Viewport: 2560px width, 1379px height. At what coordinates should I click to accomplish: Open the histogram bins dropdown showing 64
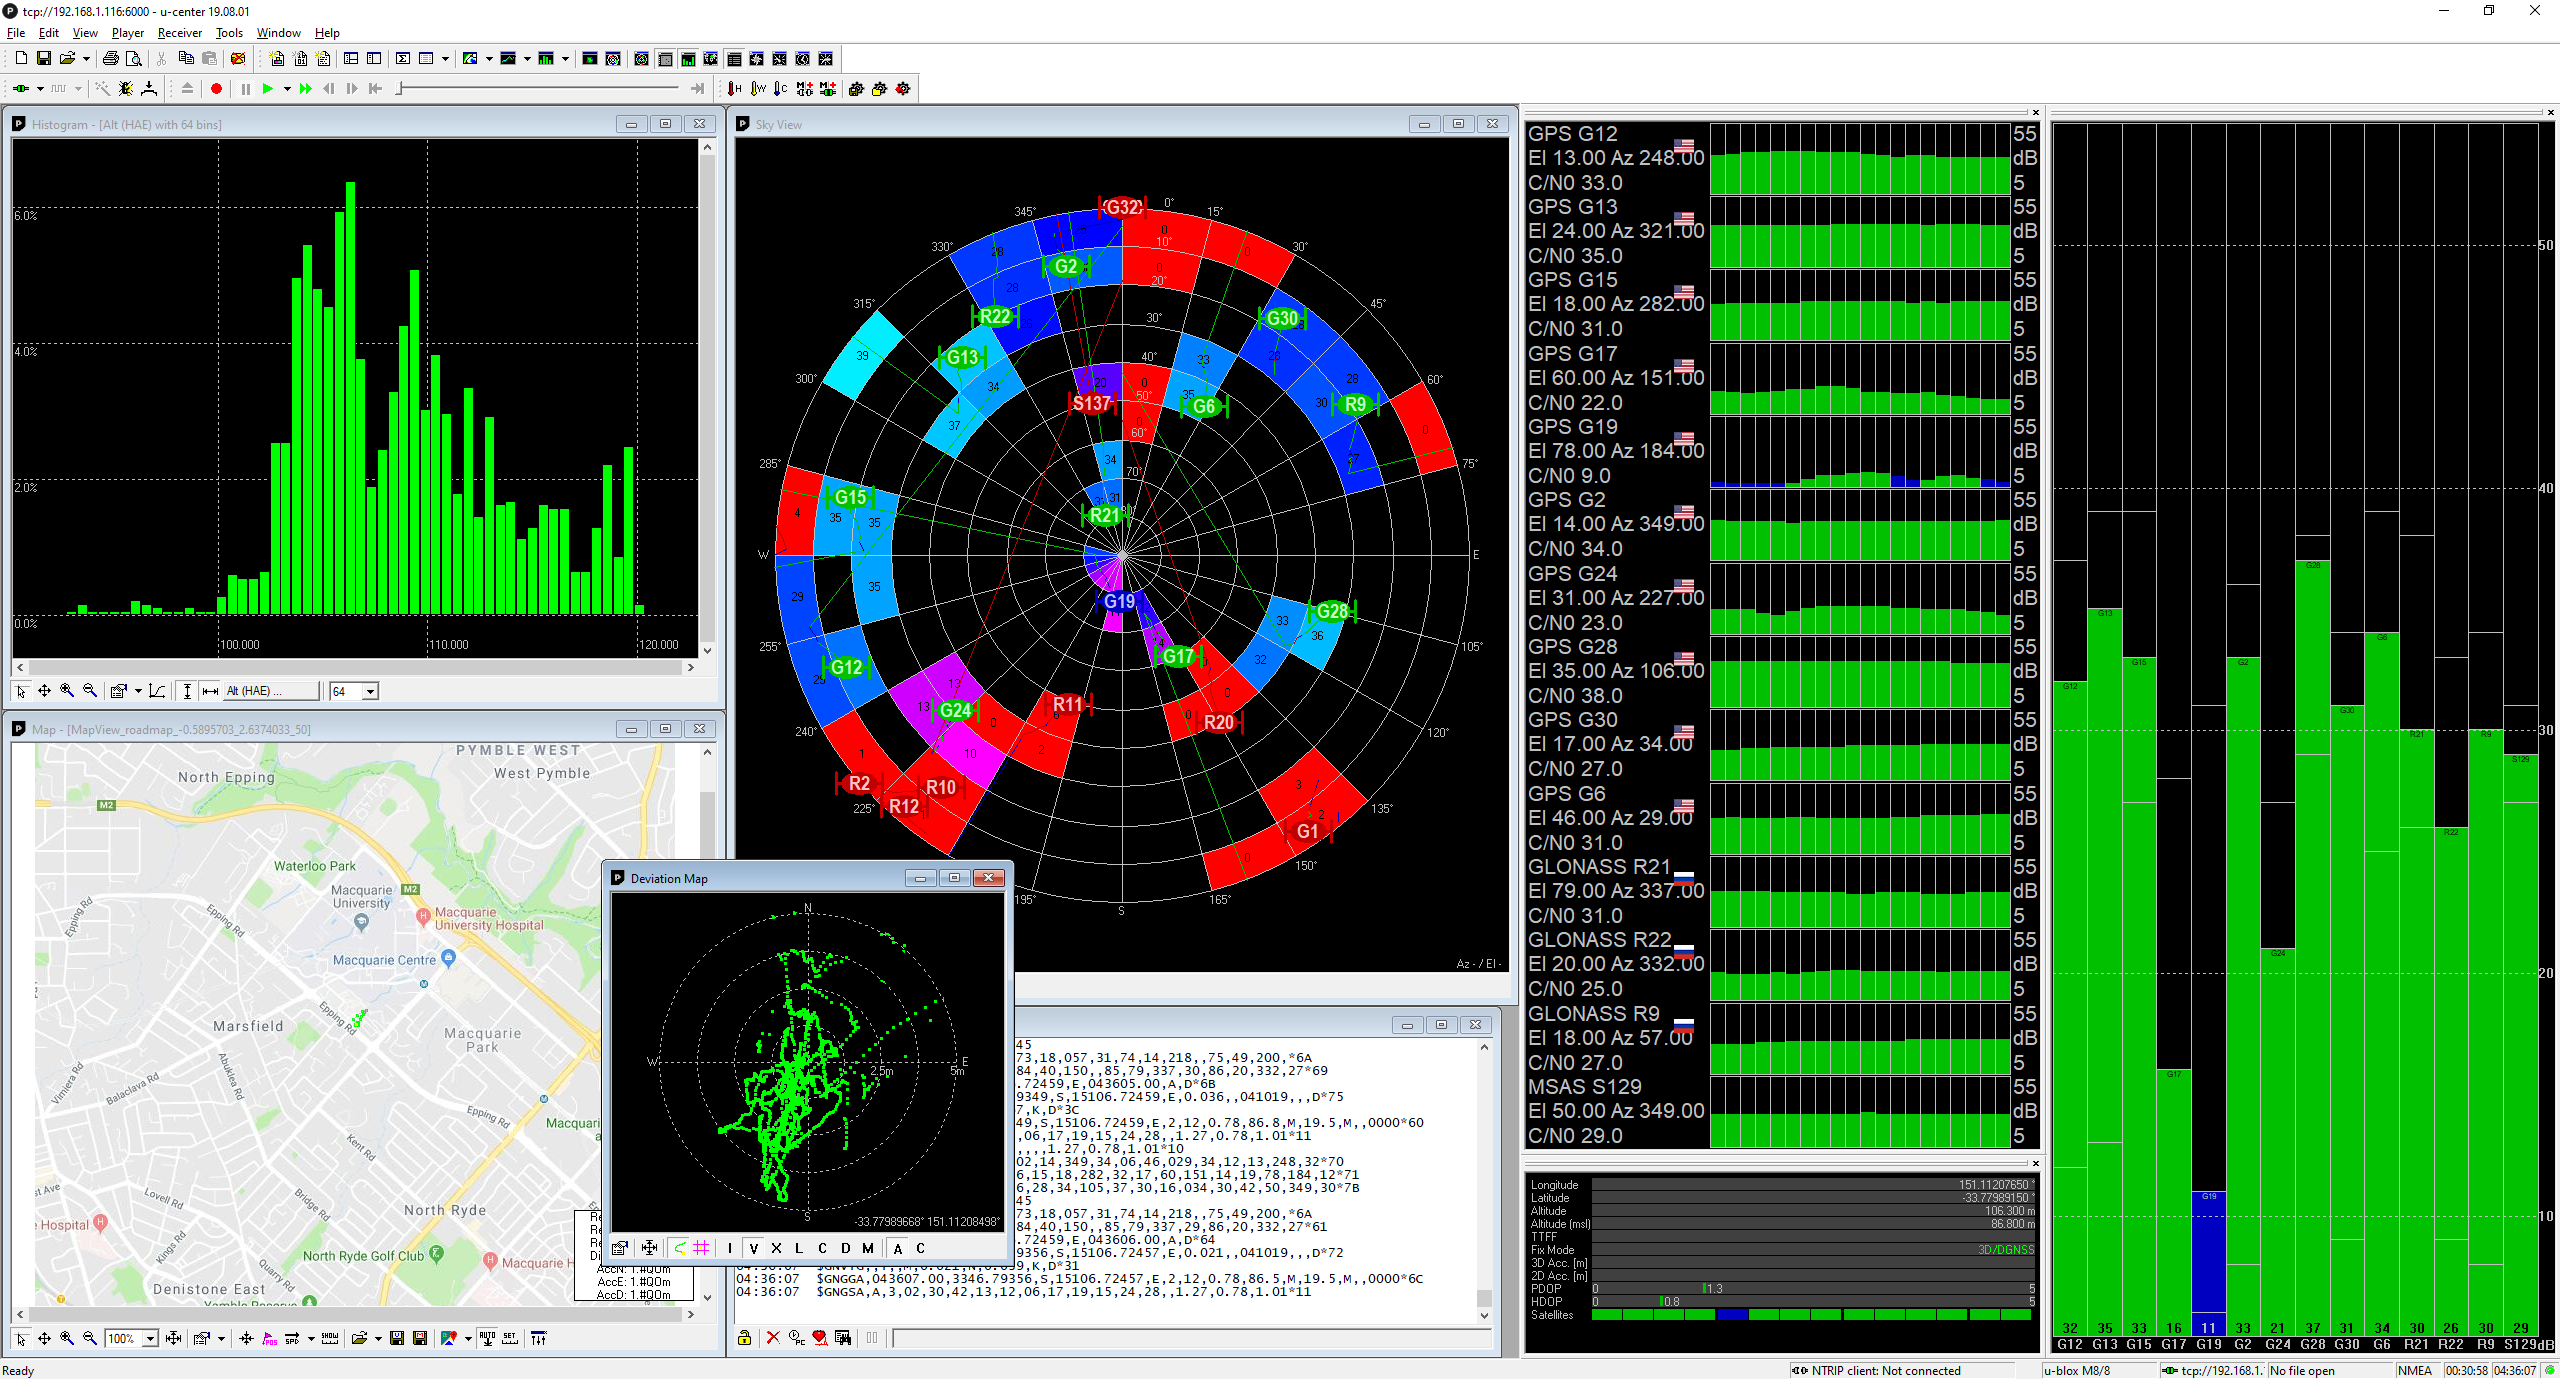(367, 691)
